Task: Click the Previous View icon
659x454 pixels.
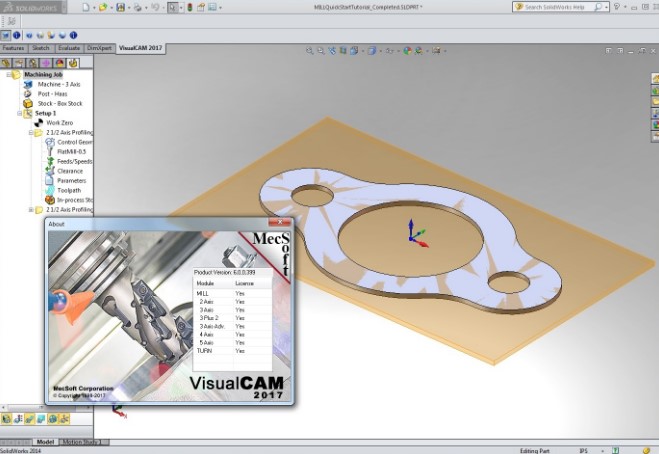Action: [x=332, y=51]
